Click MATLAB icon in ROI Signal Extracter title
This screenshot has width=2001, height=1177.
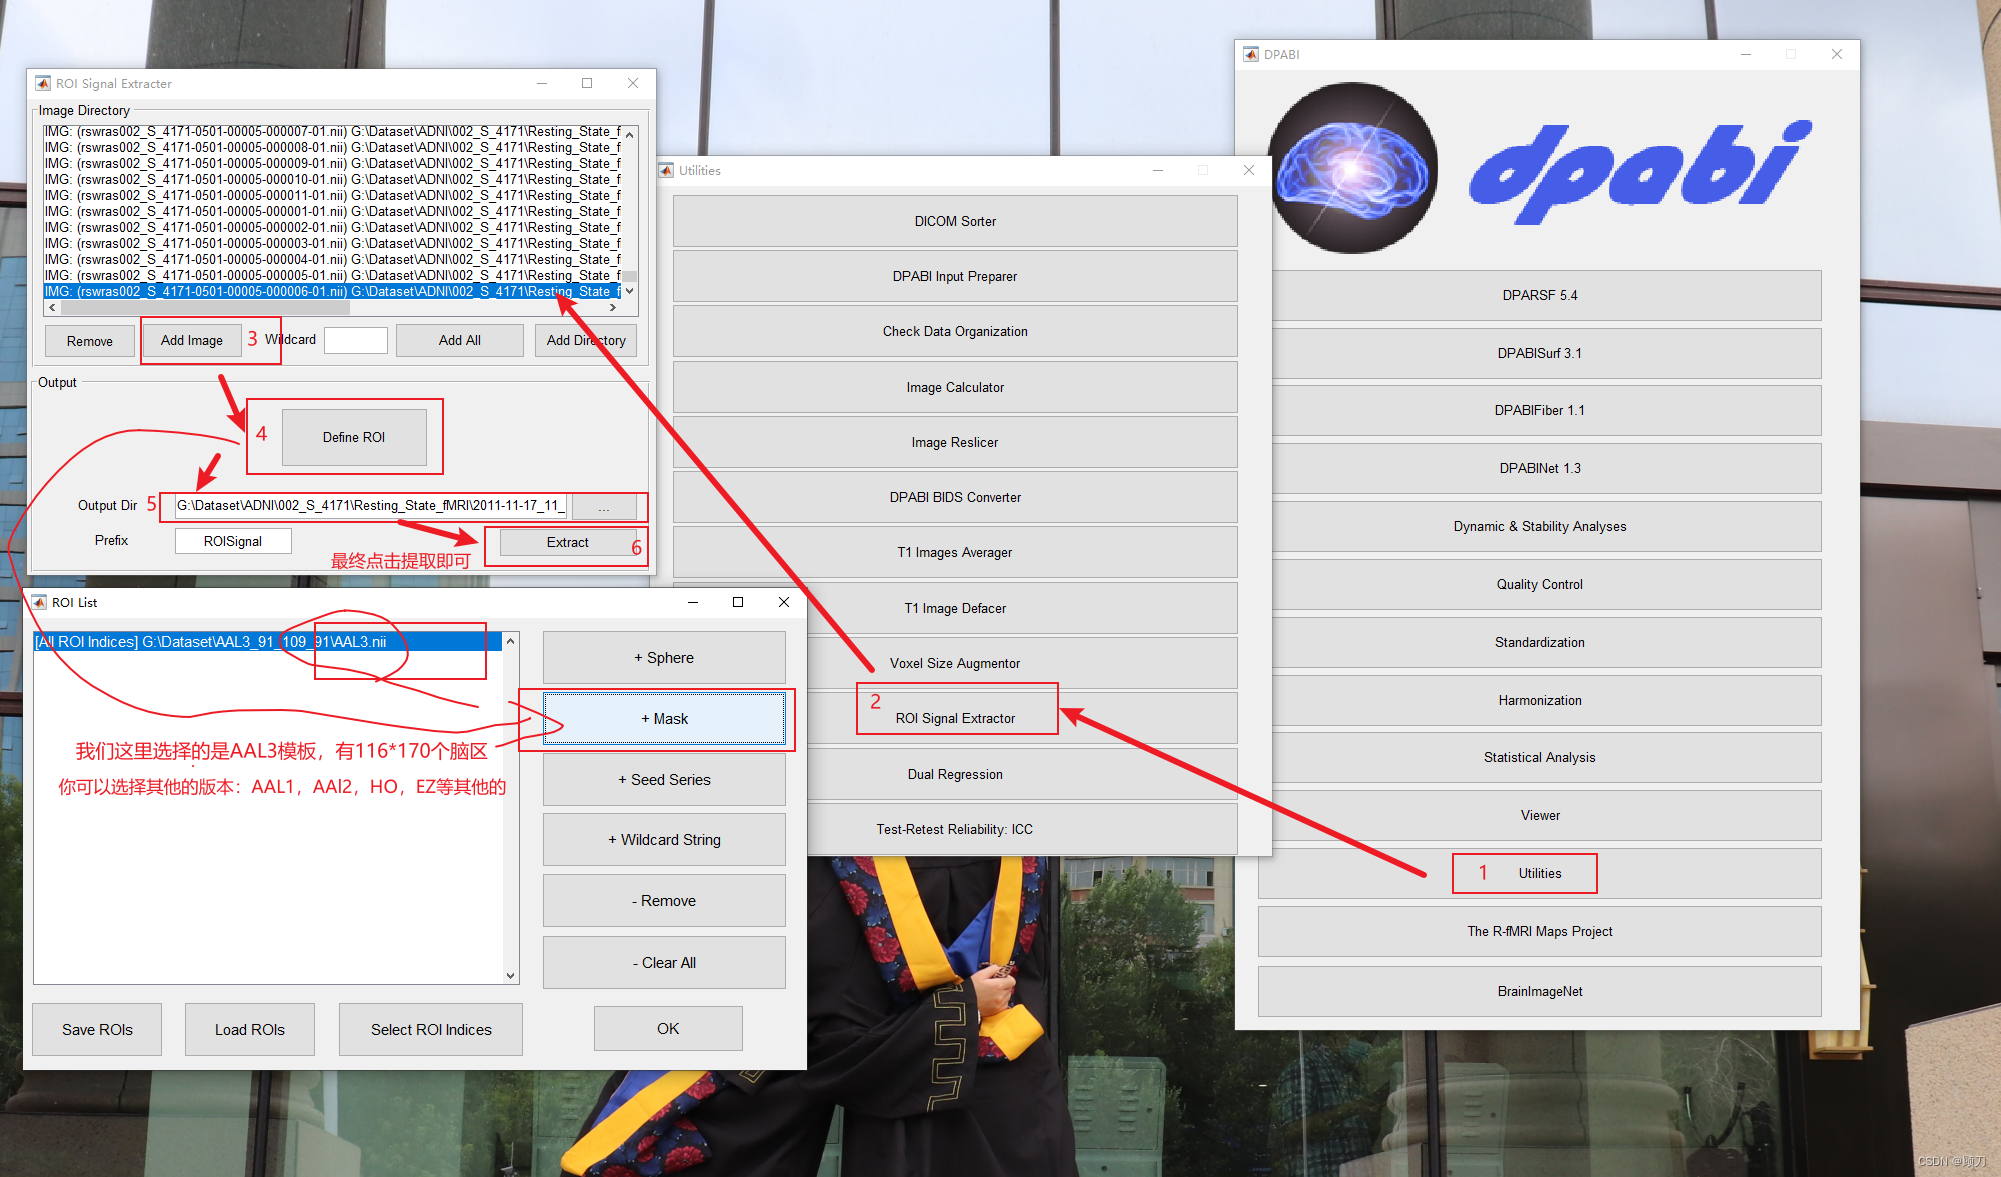coord(43,83)
